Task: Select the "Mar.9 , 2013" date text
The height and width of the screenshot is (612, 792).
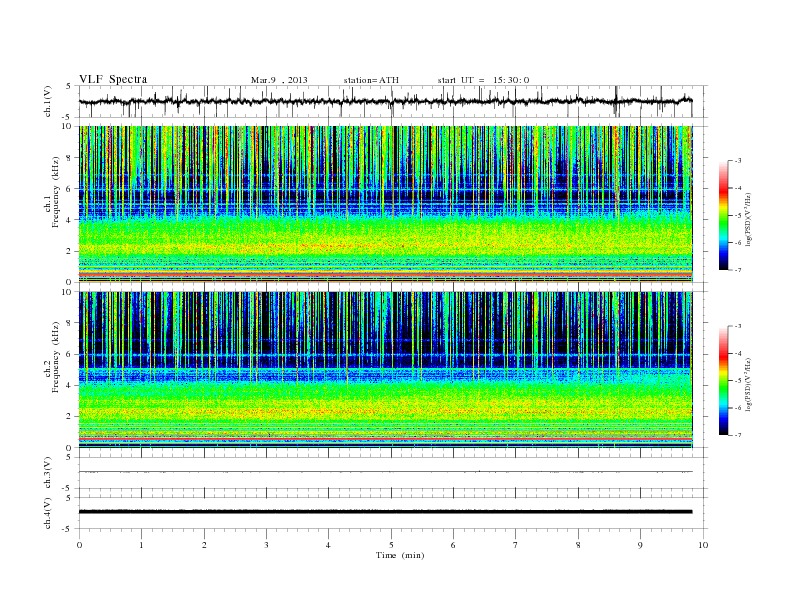Action: [279, 80]
